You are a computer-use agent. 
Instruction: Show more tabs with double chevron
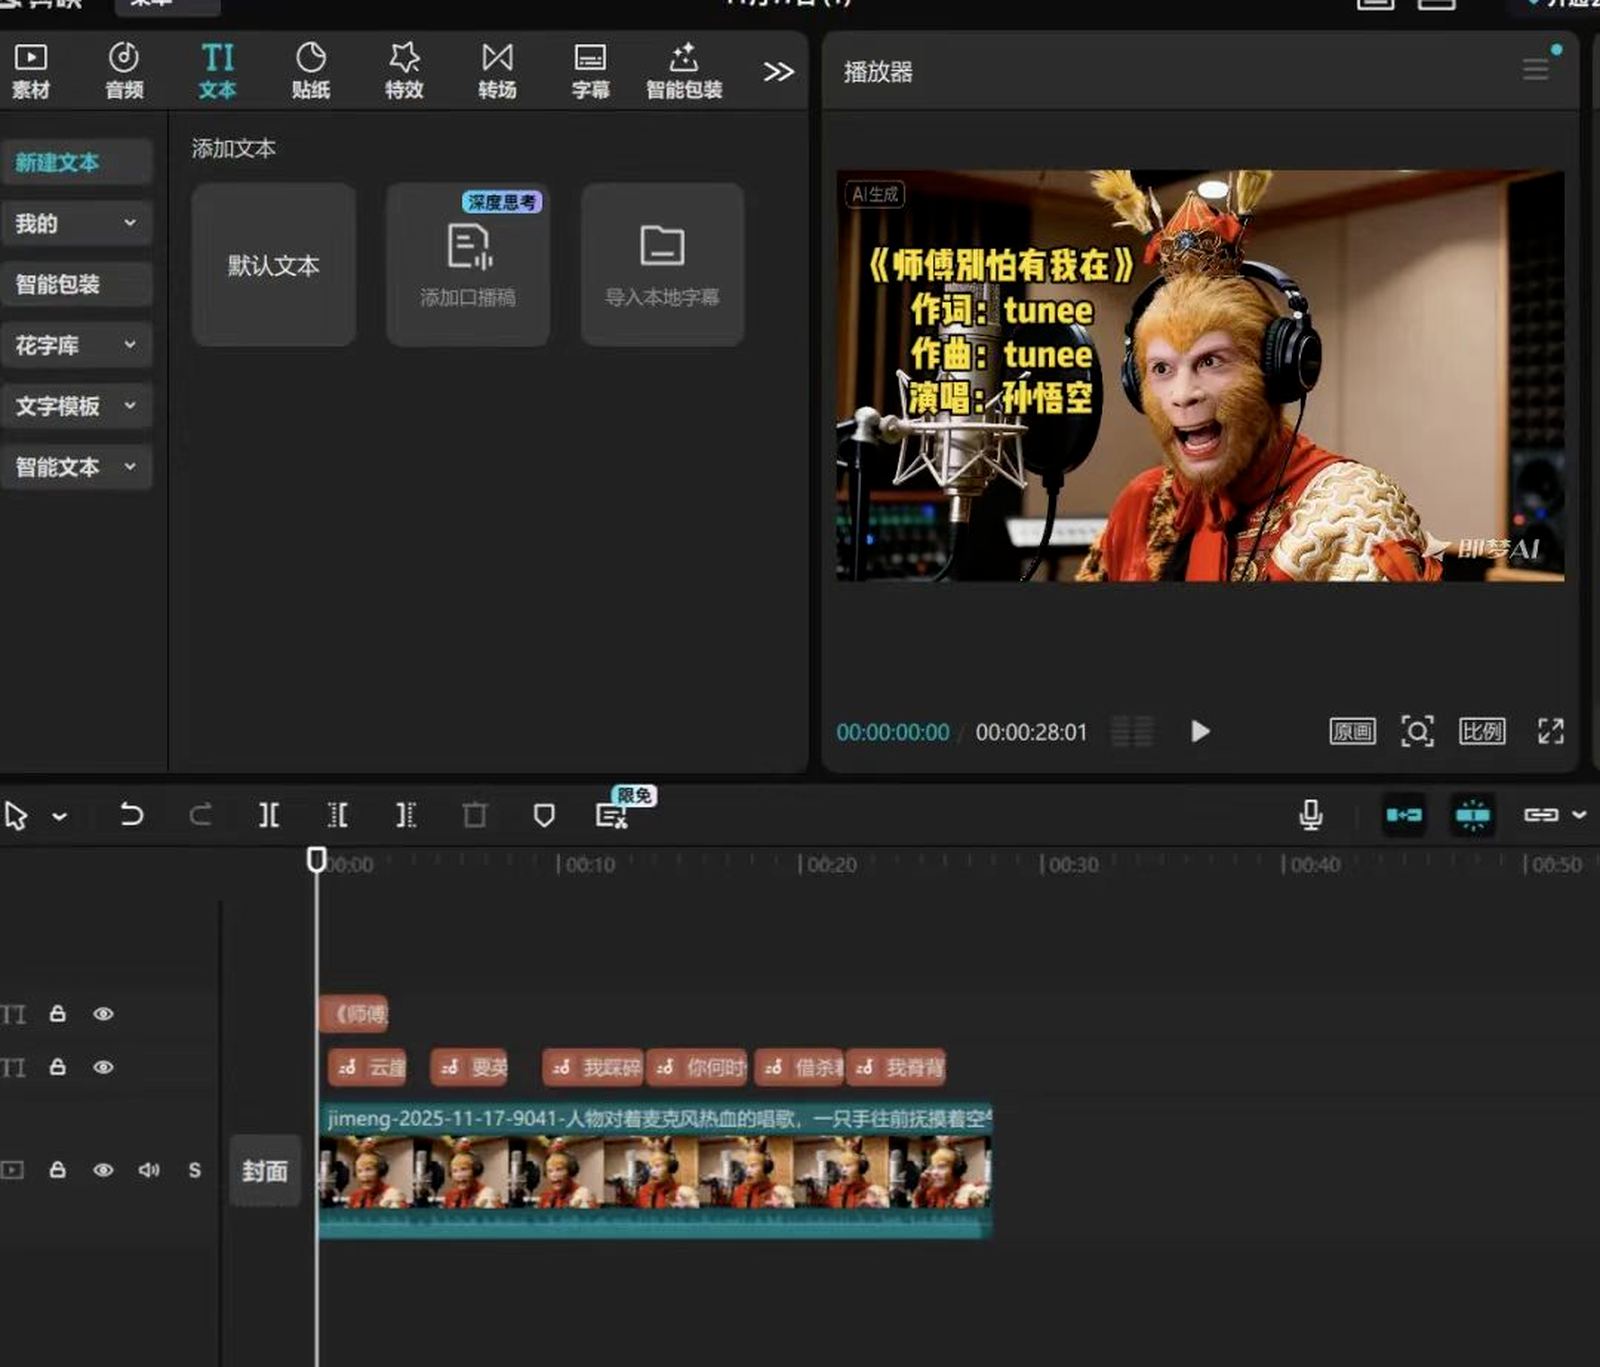(x=778, y=72)
